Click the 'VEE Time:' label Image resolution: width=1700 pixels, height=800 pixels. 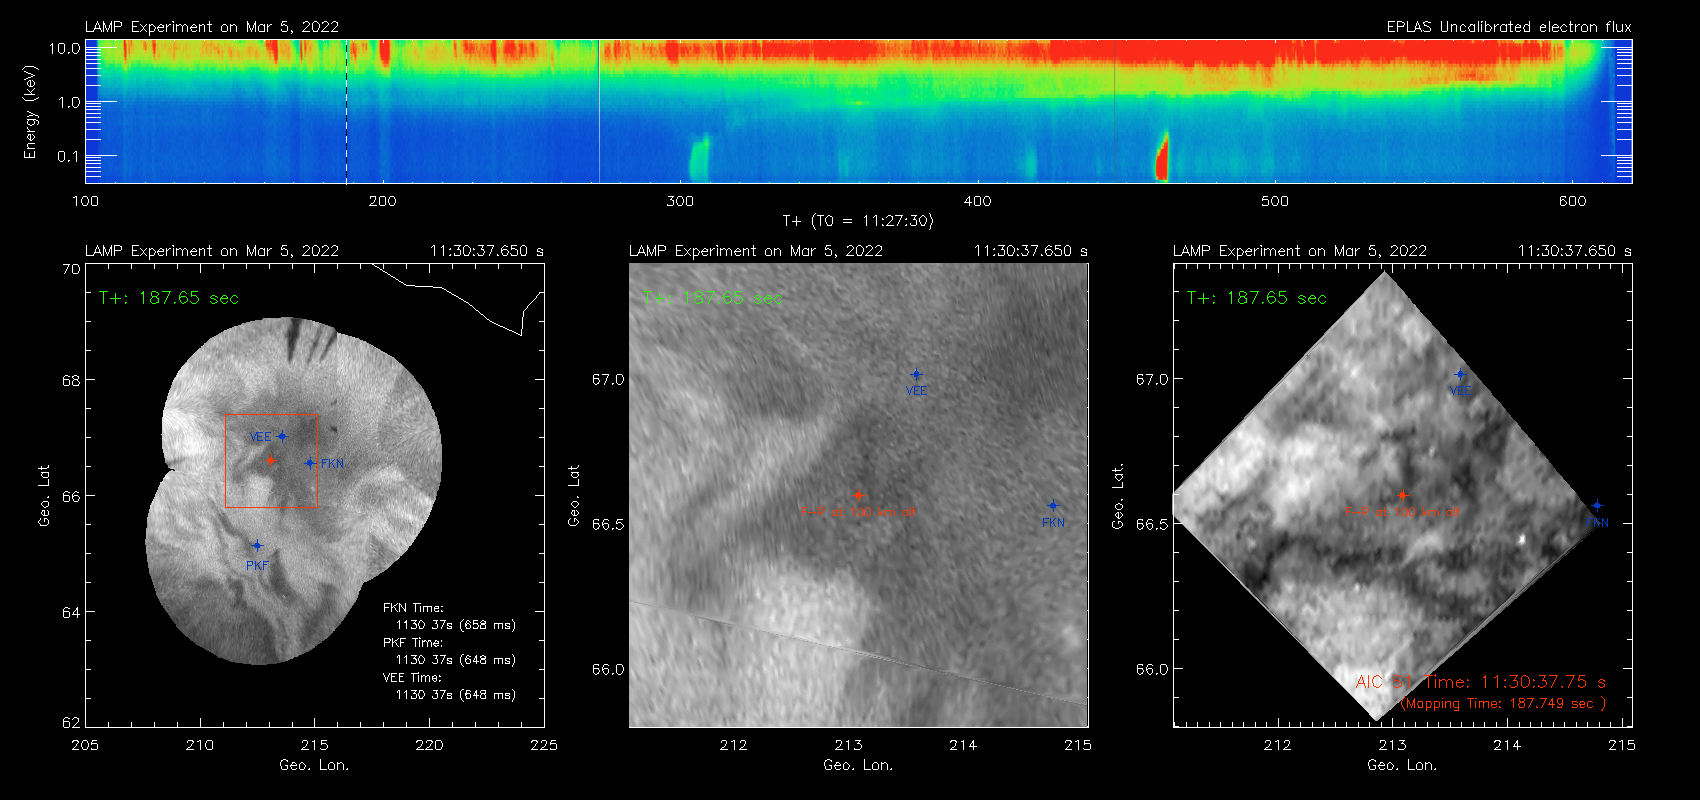point(412,678)
